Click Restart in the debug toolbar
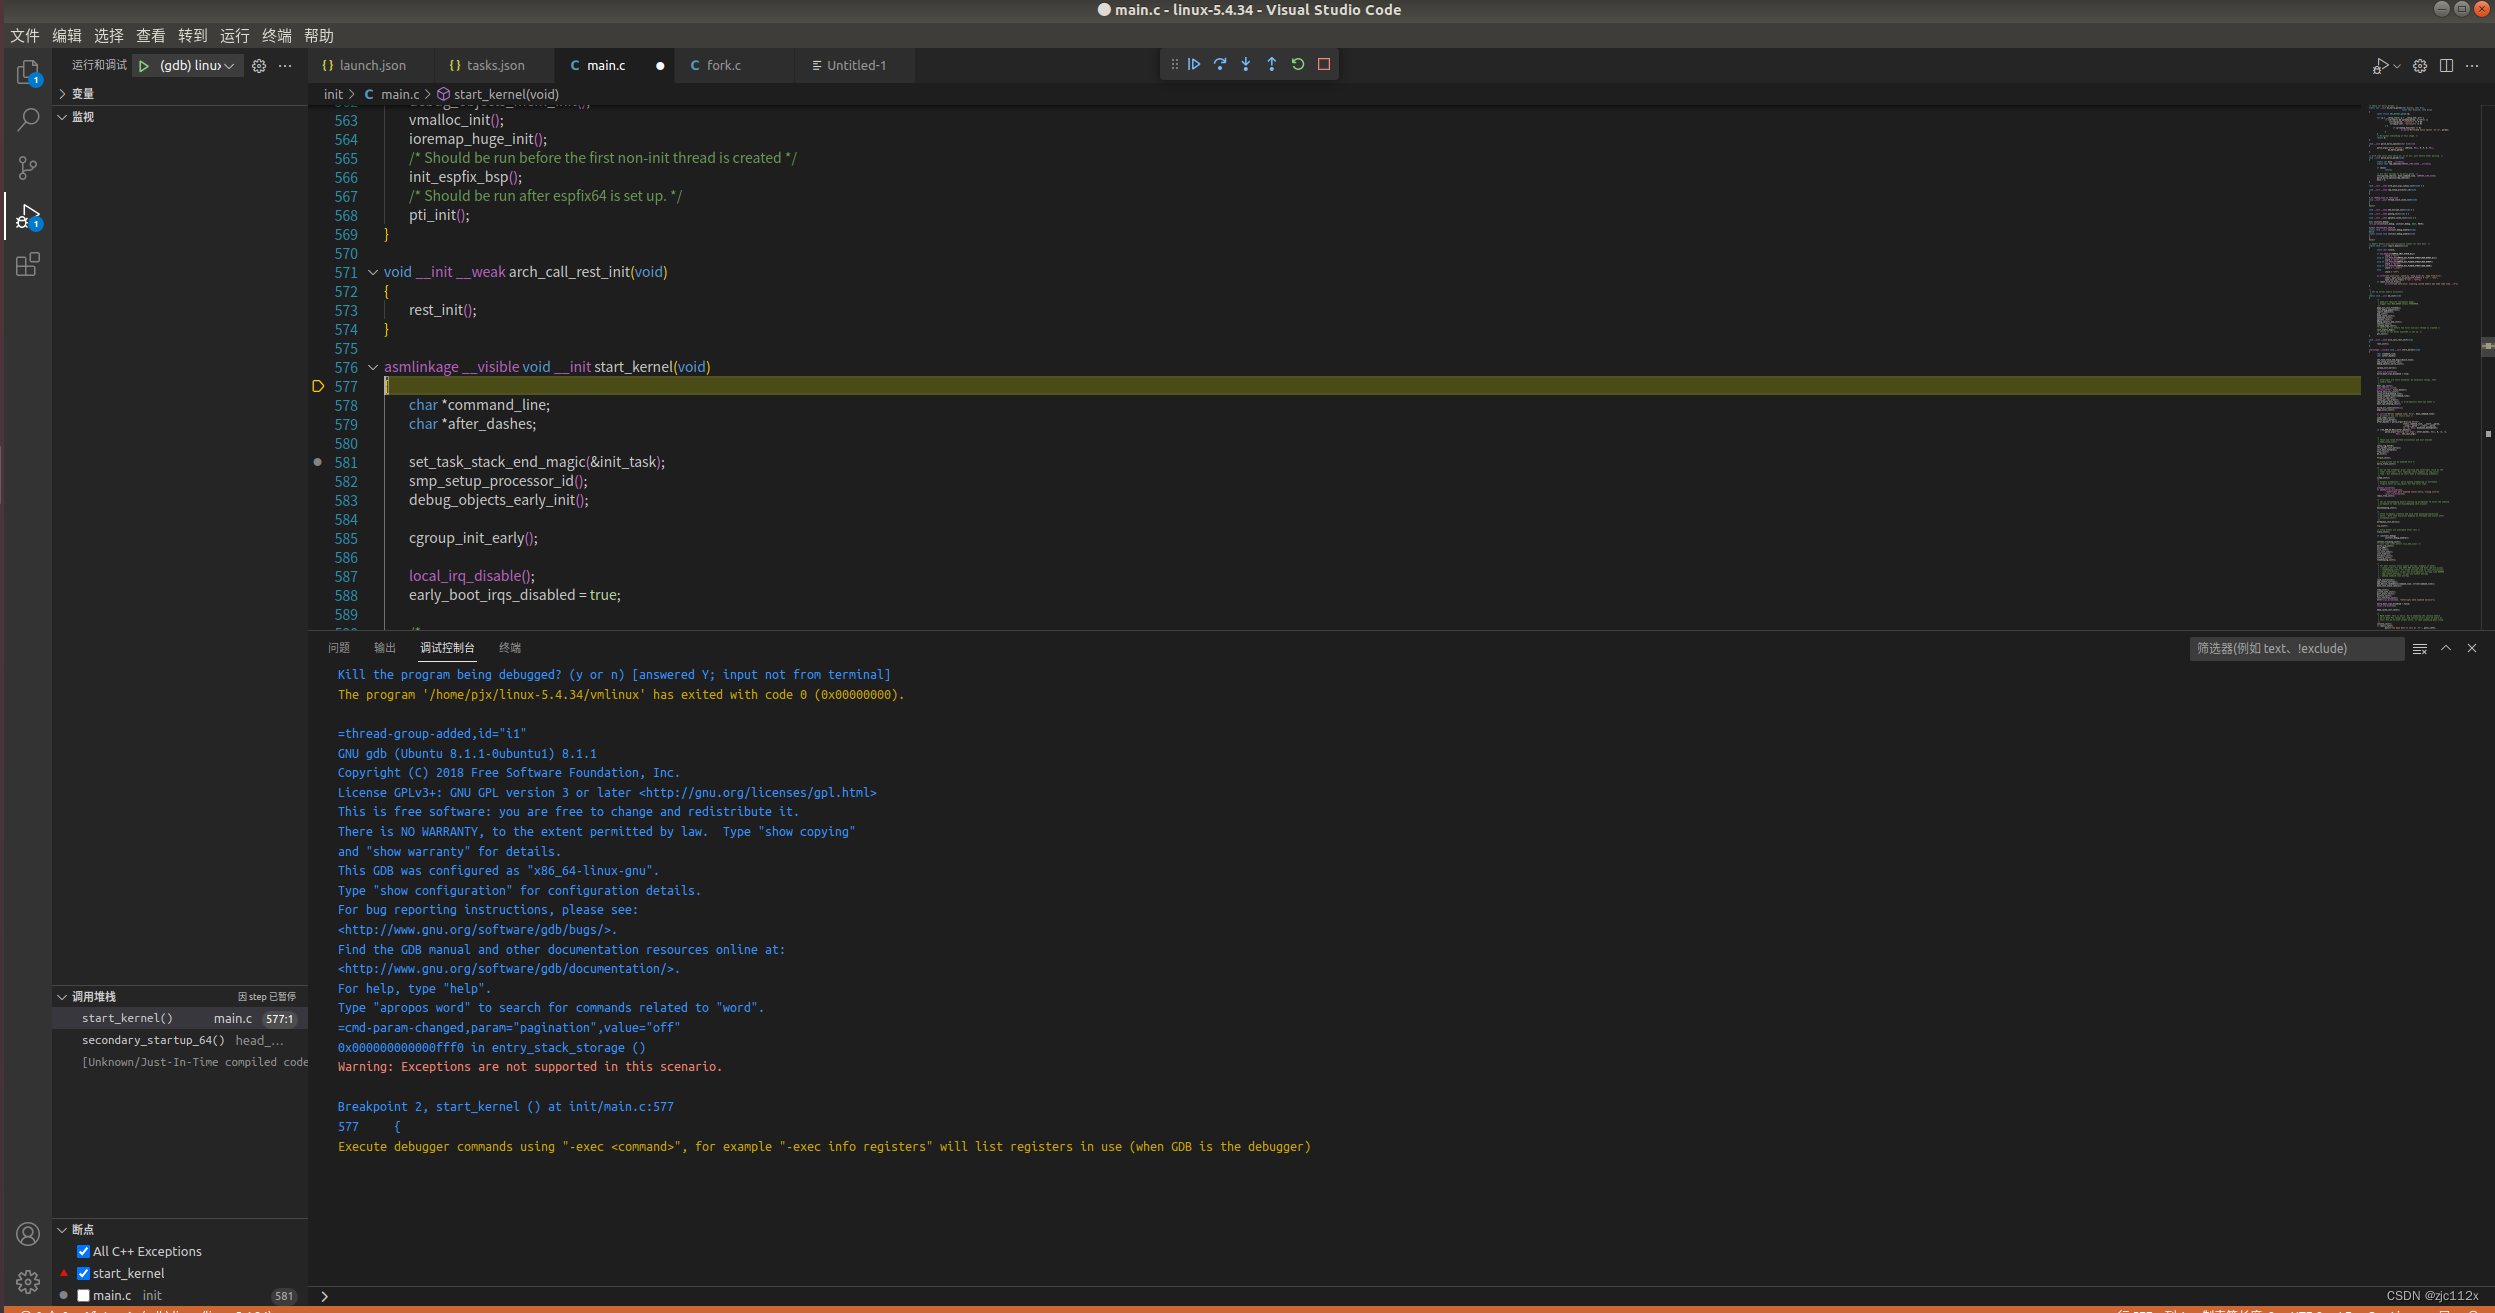The height and width of the screenshot is (1313, 2495). (x=1298, y=64)
